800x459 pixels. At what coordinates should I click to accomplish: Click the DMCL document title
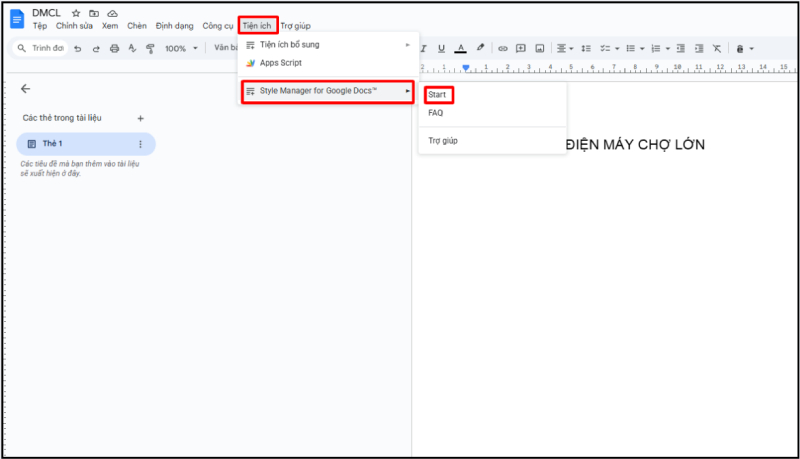[x=46, y=13]
